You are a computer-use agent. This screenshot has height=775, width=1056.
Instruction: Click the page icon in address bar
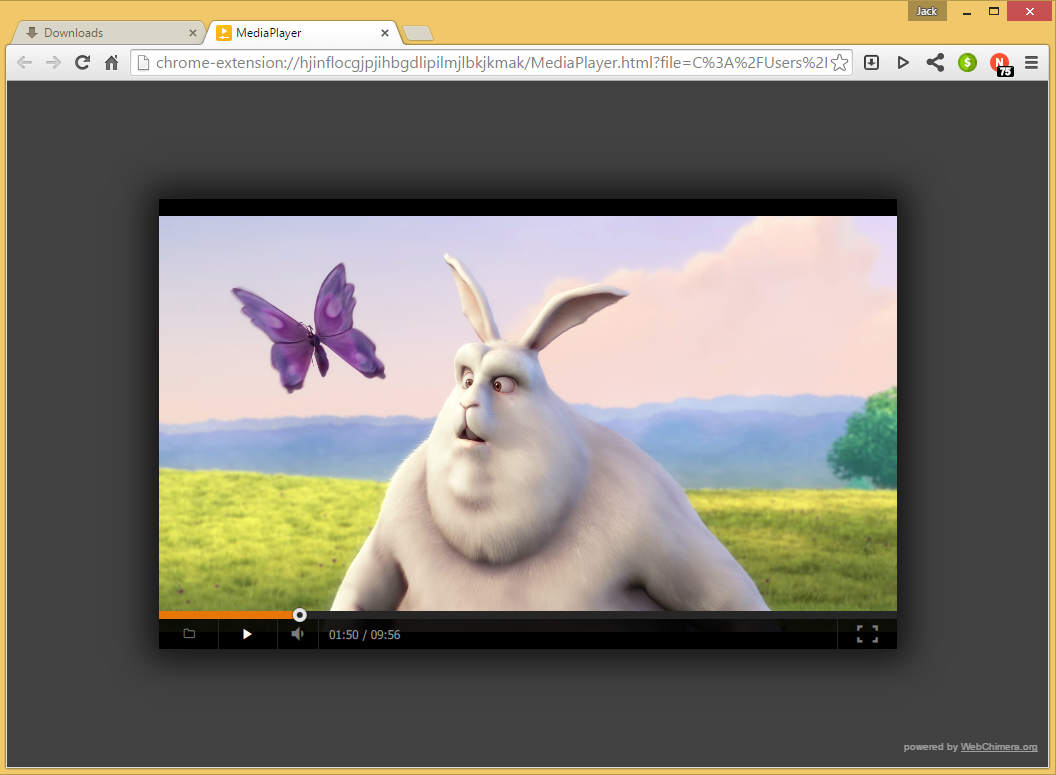[x=143, y=63]
